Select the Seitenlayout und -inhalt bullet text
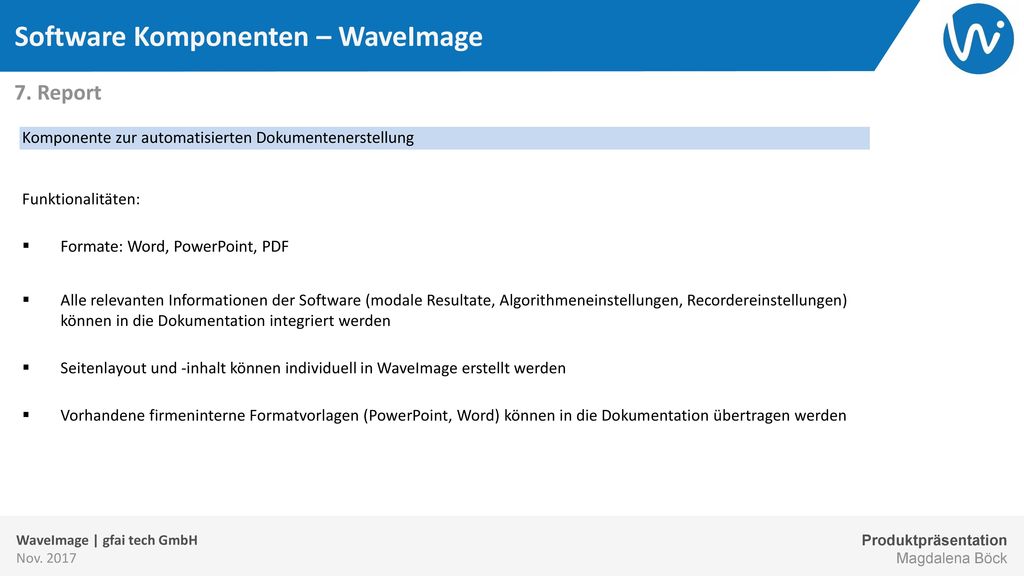 click(x=313, y=368)
